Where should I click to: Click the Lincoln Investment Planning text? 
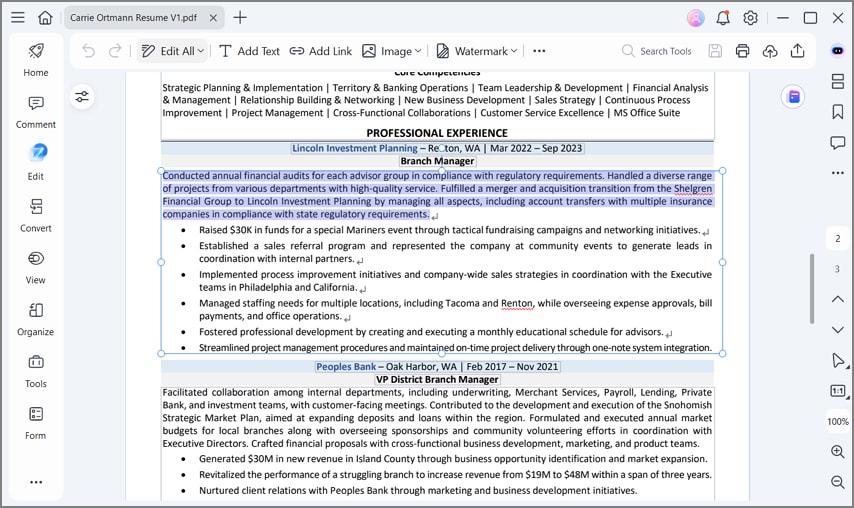[355, 148]
